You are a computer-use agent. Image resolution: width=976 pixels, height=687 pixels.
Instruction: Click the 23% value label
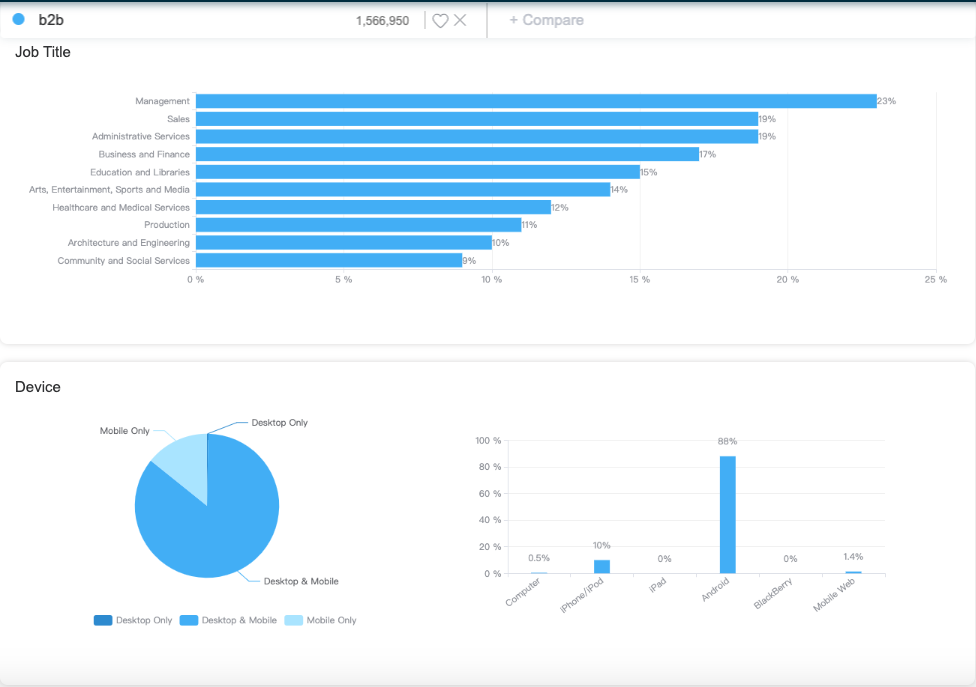click(886, 101)
